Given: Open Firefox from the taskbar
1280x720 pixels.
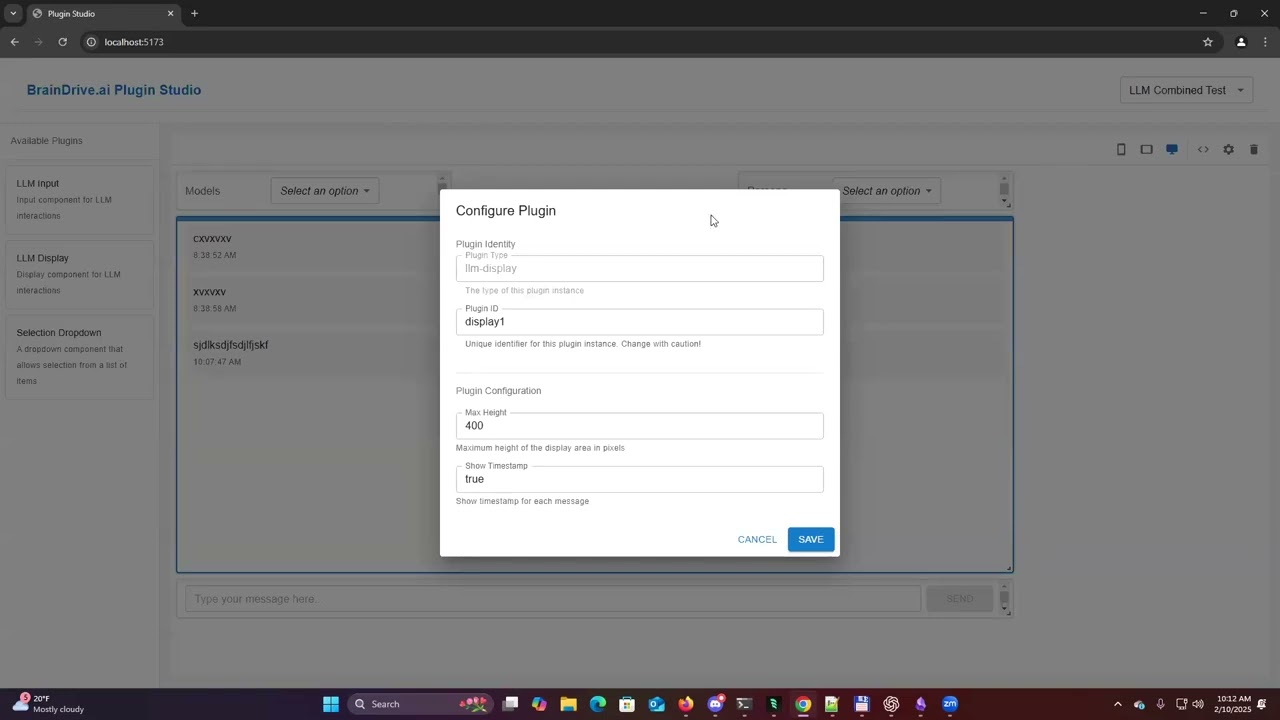Looking at the screenshot, I should [685, 704].
